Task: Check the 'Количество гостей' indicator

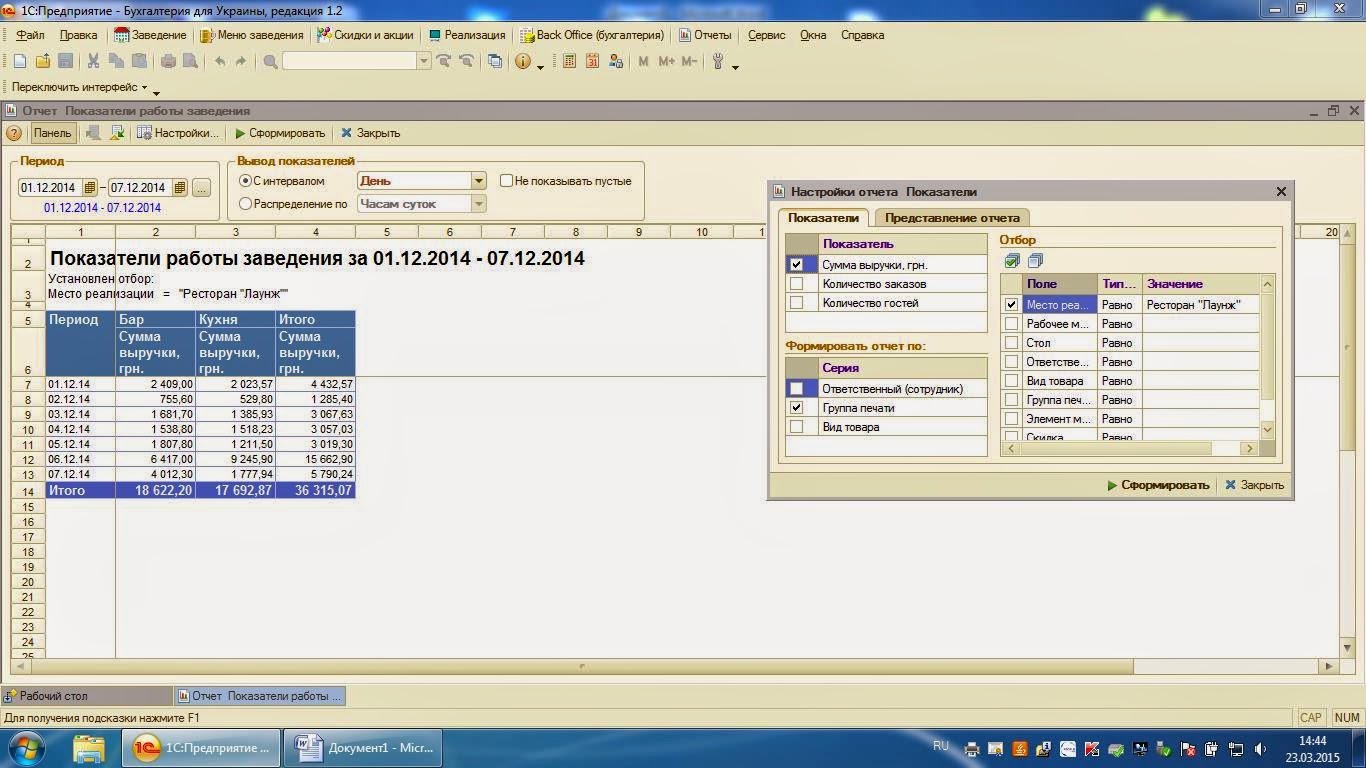Action: tap(796, 303)
